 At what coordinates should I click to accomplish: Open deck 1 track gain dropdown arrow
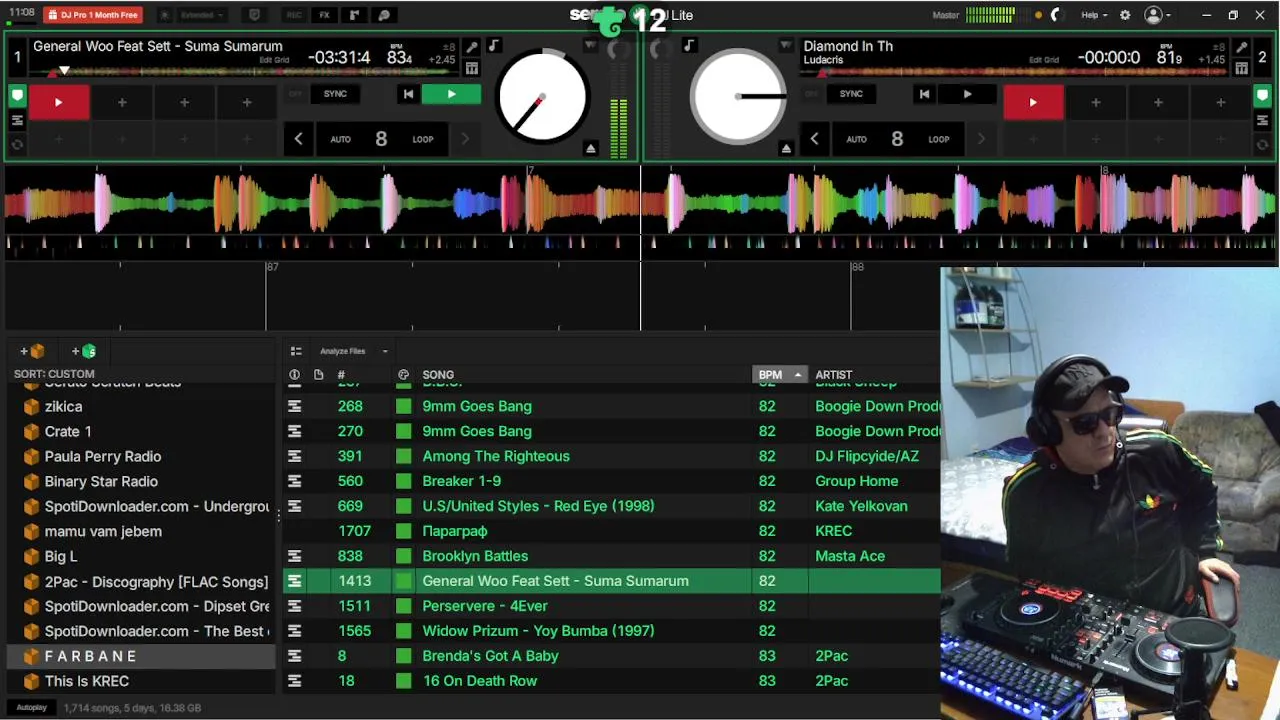(590, 46)
